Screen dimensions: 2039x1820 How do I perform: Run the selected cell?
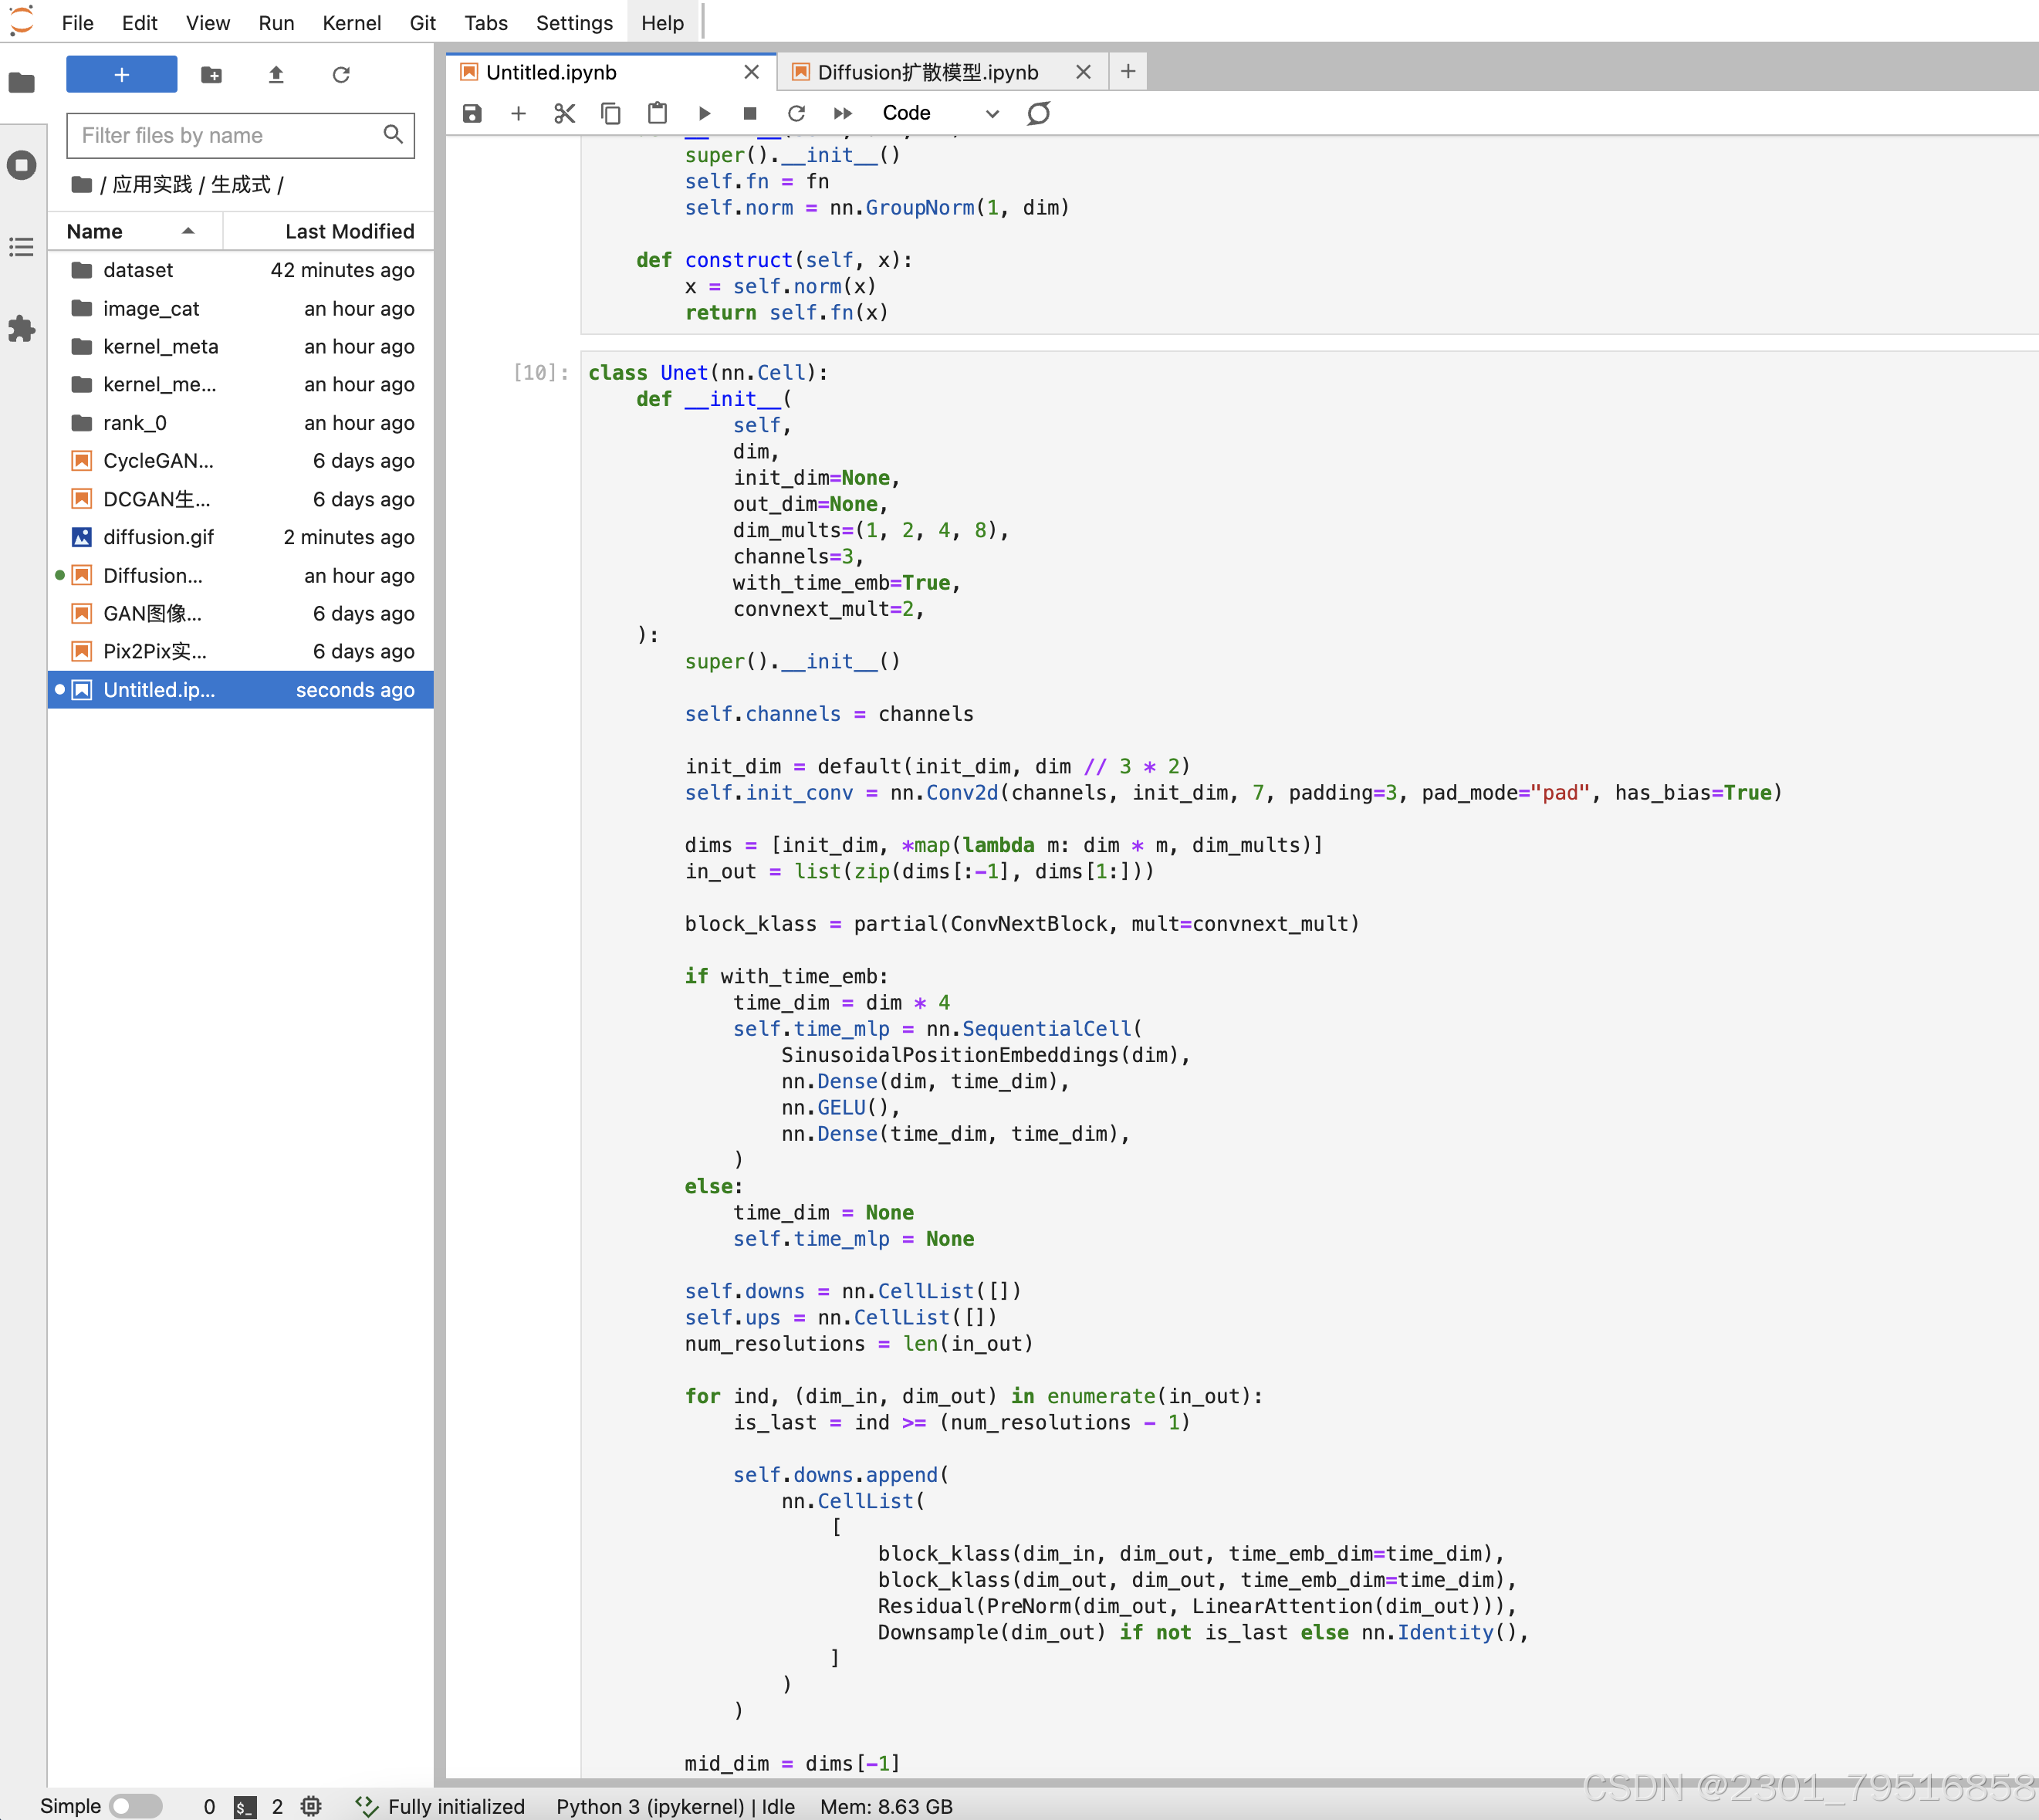[x=704, y=113]
